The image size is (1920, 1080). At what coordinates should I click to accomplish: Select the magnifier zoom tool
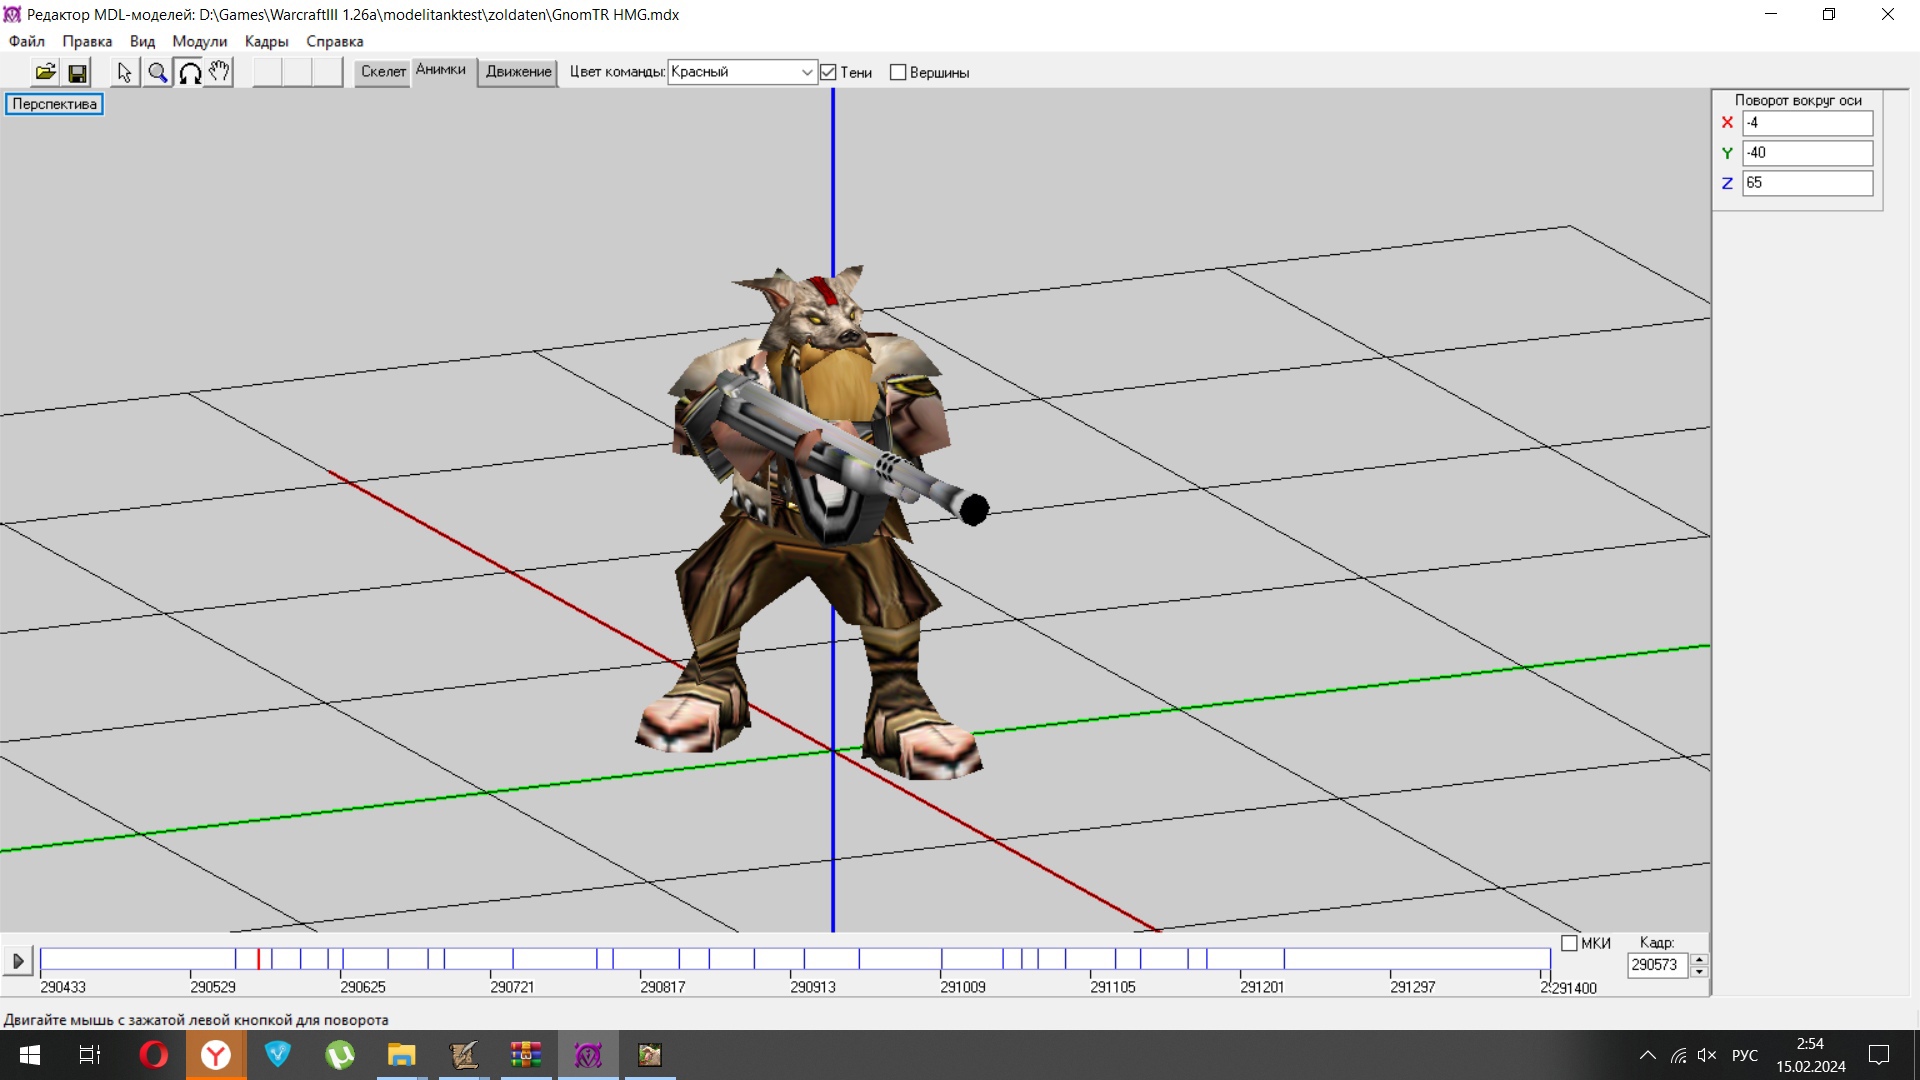point(157,72)
